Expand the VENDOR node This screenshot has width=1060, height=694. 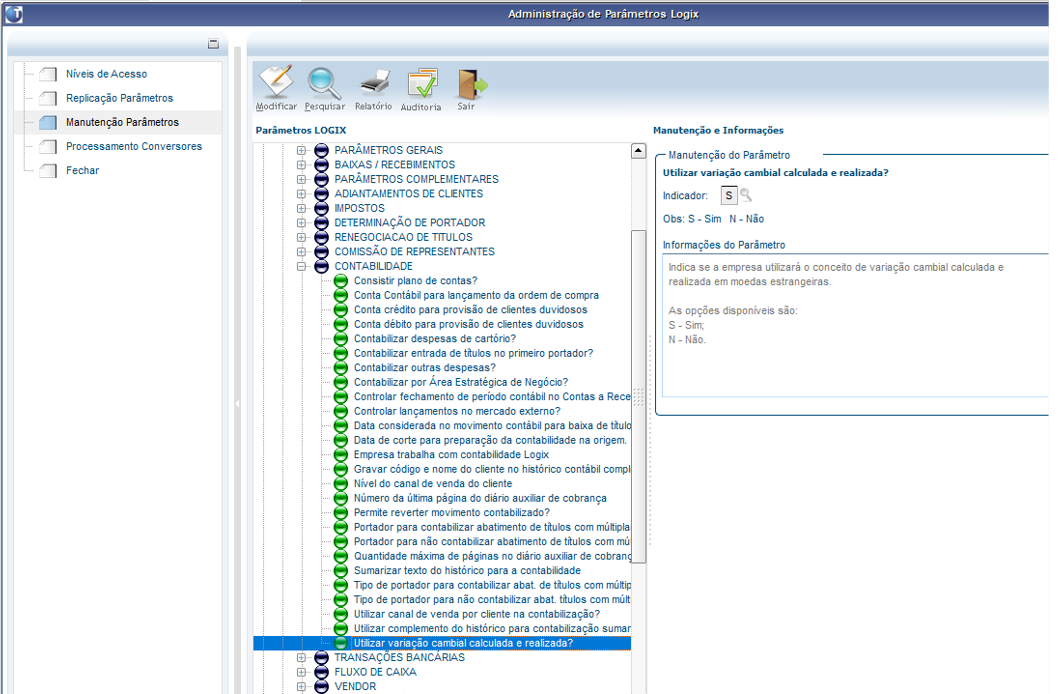click(x=302, y=687)
